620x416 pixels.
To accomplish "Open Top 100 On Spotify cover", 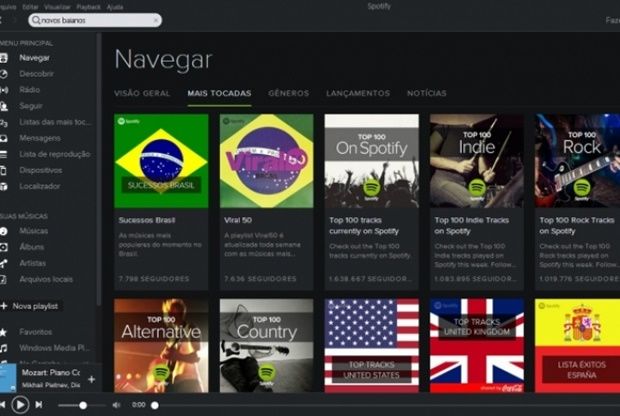I will (372, 161).
